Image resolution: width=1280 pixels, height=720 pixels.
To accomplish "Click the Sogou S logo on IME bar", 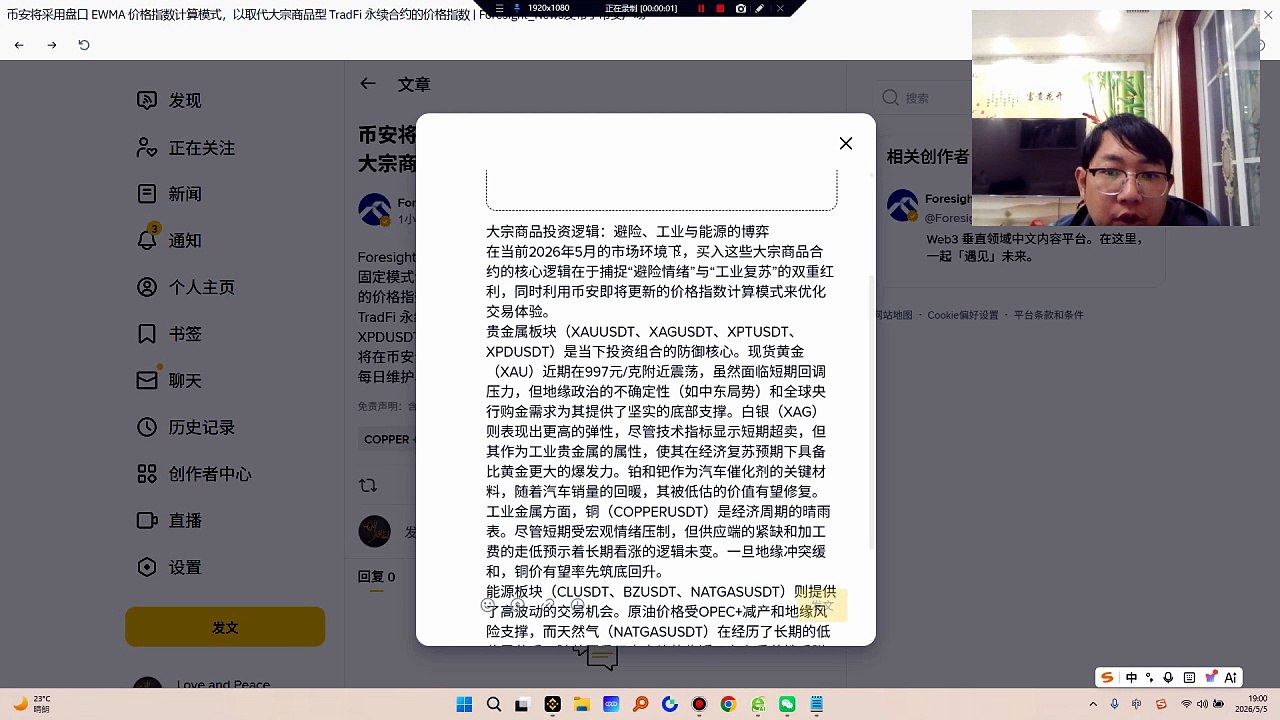I will tap(1107, 677).
